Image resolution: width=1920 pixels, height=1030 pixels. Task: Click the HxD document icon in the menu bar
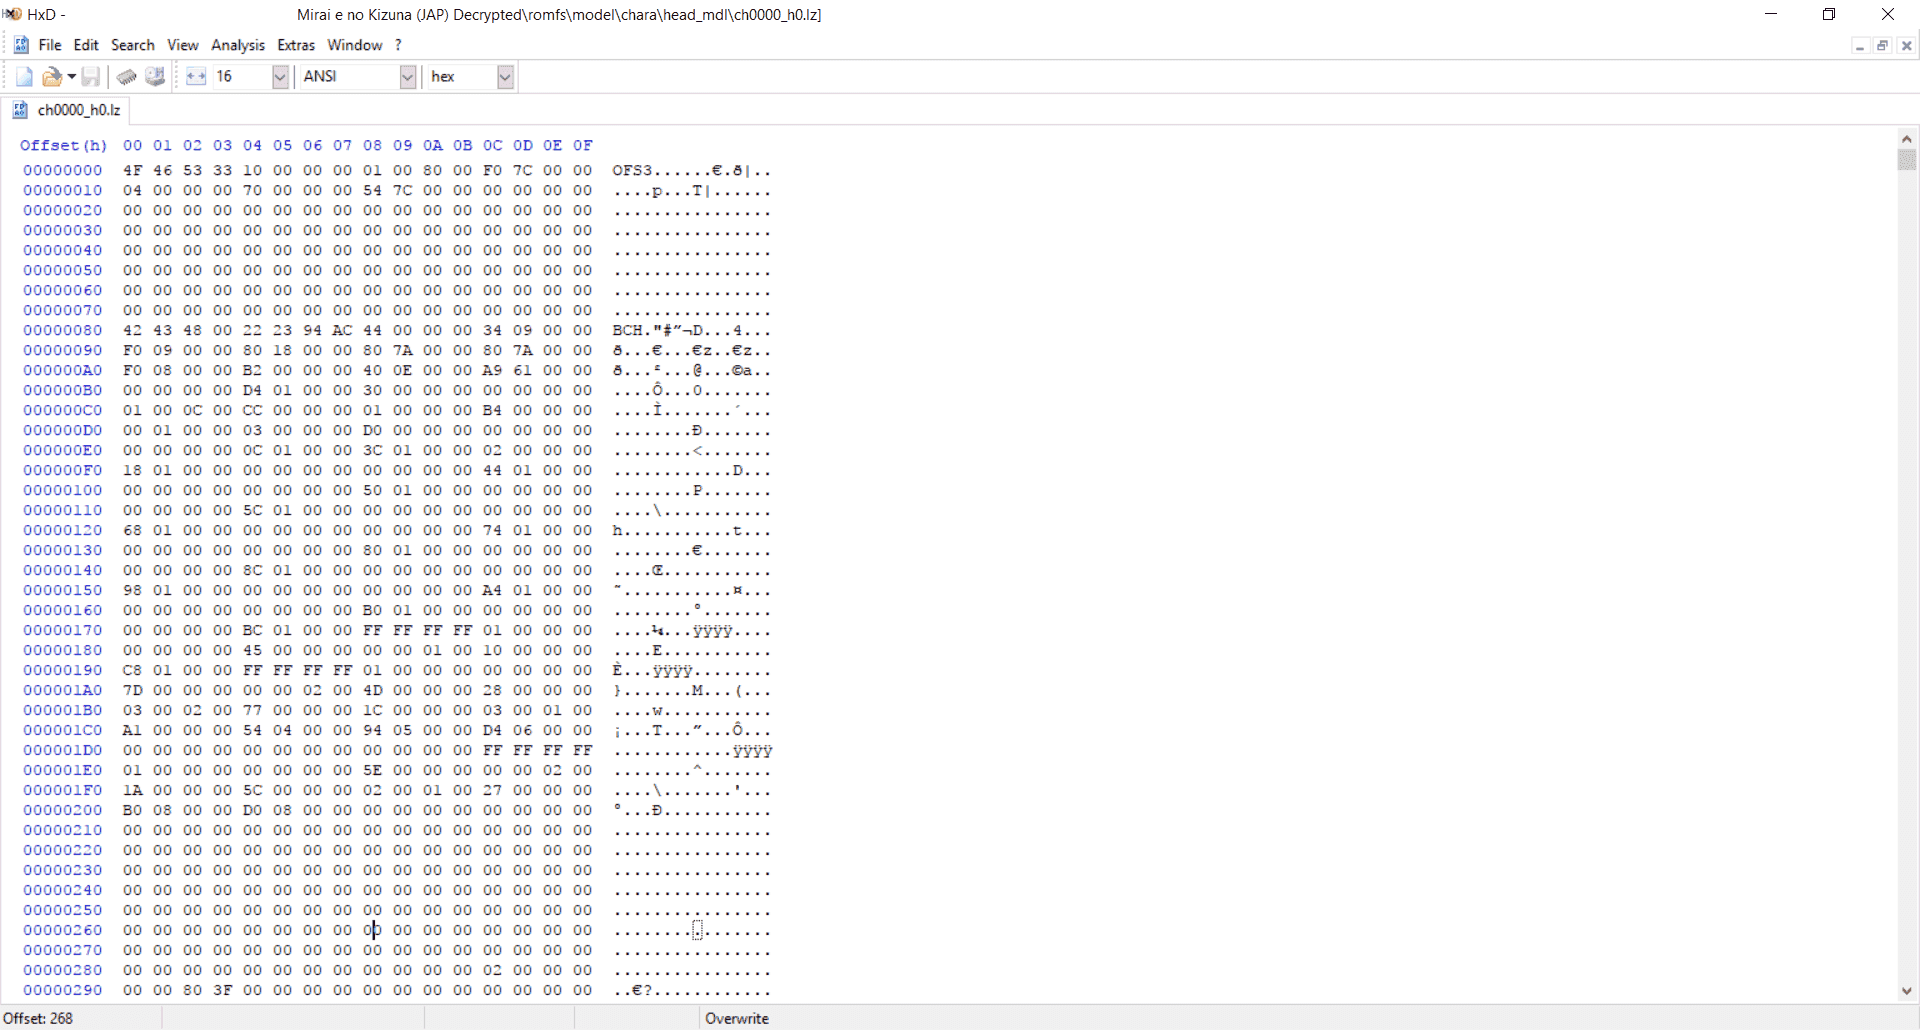[20, 45]
